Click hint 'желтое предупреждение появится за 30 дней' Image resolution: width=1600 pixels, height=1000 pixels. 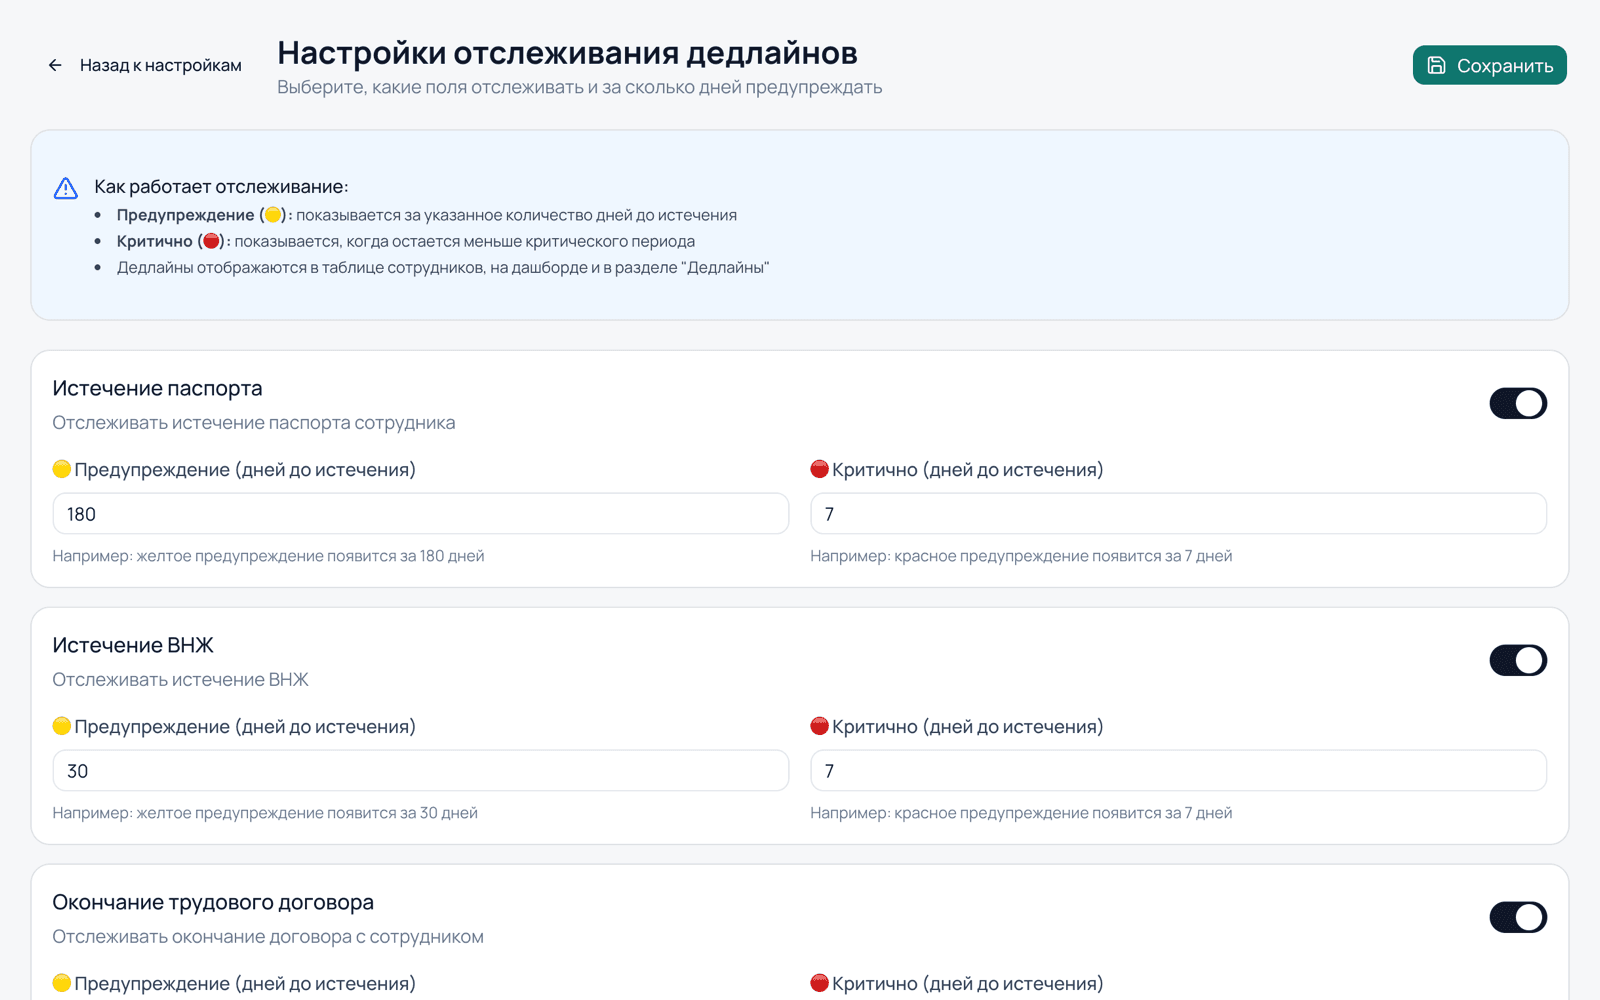coord(307,813)
